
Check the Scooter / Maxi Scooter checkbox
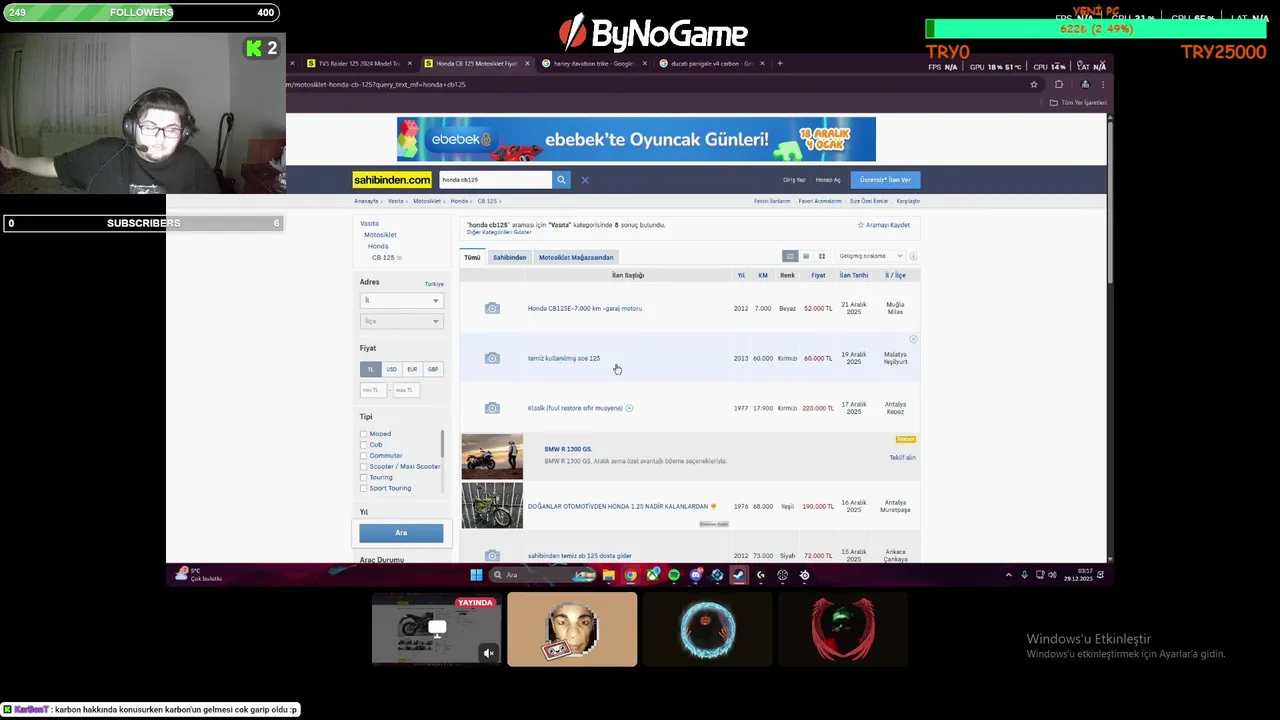coord(363,467)
